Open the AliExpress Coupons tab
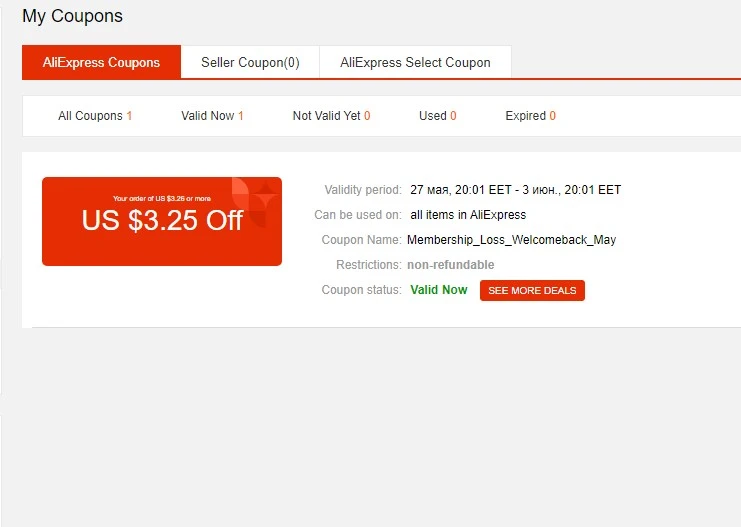Image resolution: width=741 pixels, height=527 pixels. click(101, 62)
